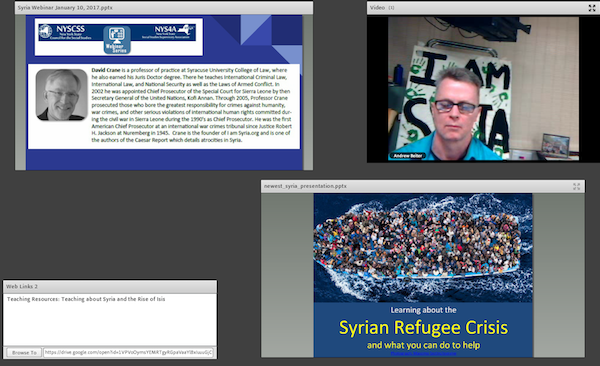Click the Video pod title label
600x366 pixels.
click(377, 8)
